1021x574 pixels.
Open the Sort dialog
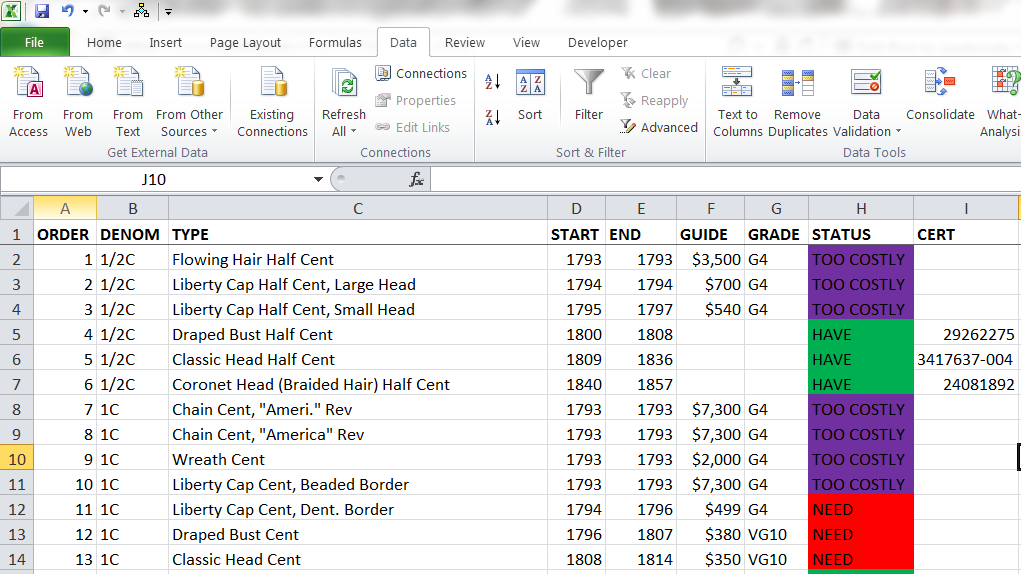pos(530,95)
